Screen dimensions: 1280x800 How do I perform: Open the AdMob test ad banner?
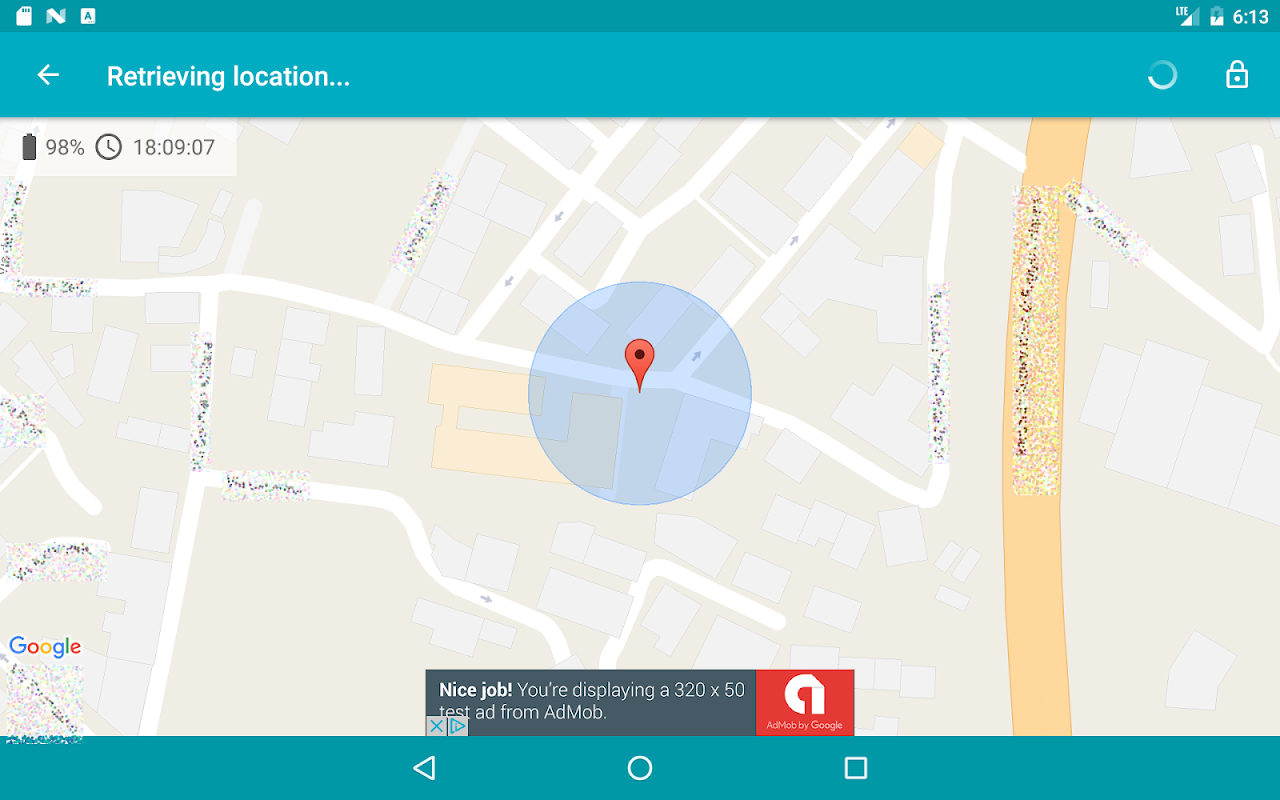[x=640, y=703]
